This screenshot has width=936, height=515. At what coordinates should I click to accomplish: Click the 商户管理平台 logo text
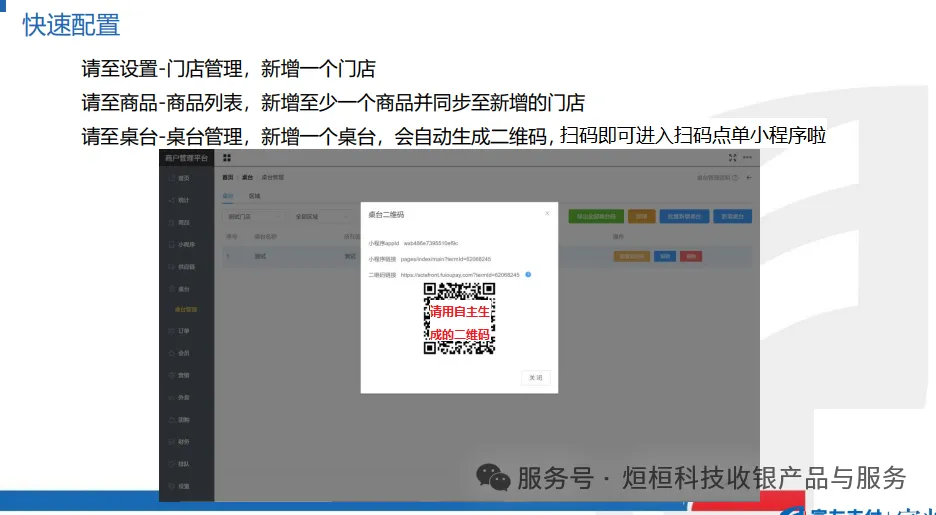[x=186, y=158]
